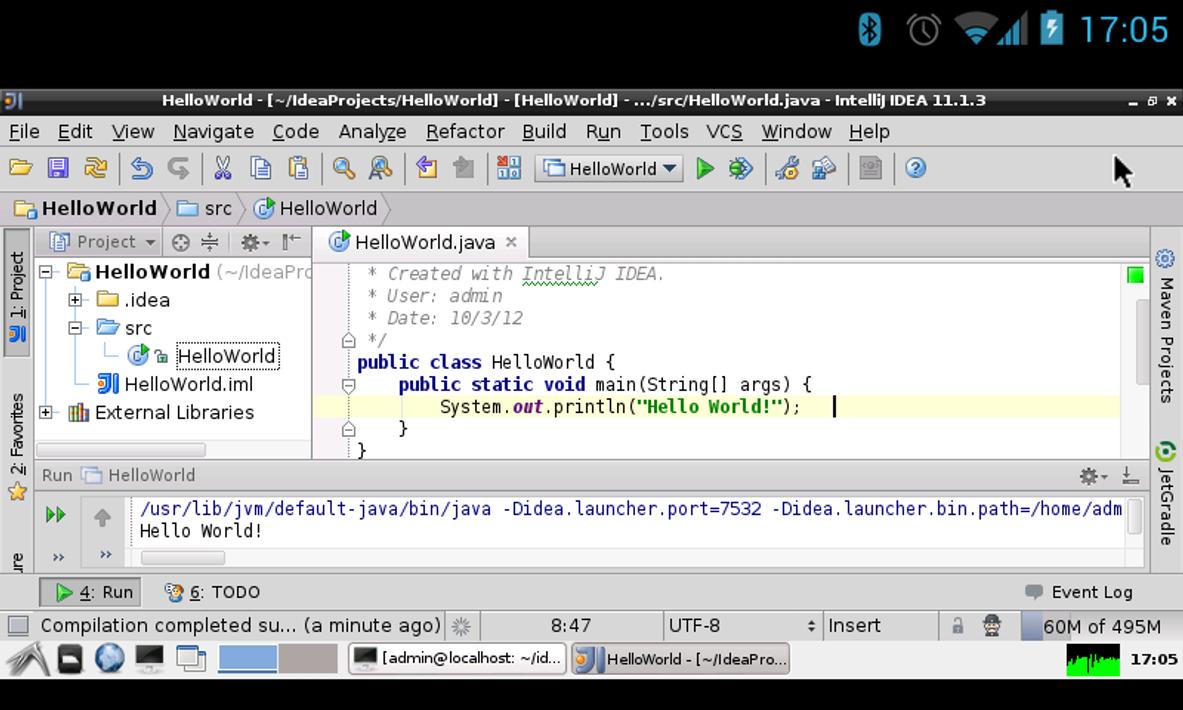The width and height of the screenshot is (1183, 710).
Task: Open the VCS menu
Action: 724,131
